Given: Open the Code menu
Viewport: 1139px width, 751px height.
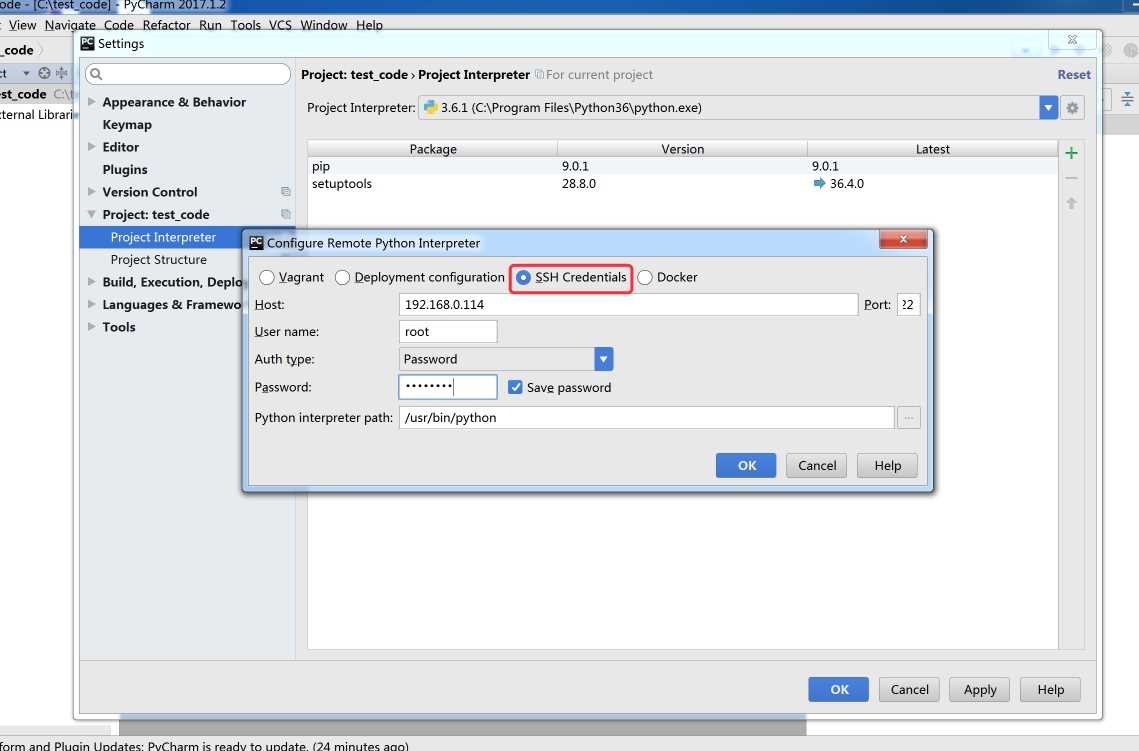Looking at the screenshot, I should (x=118, y=25).
